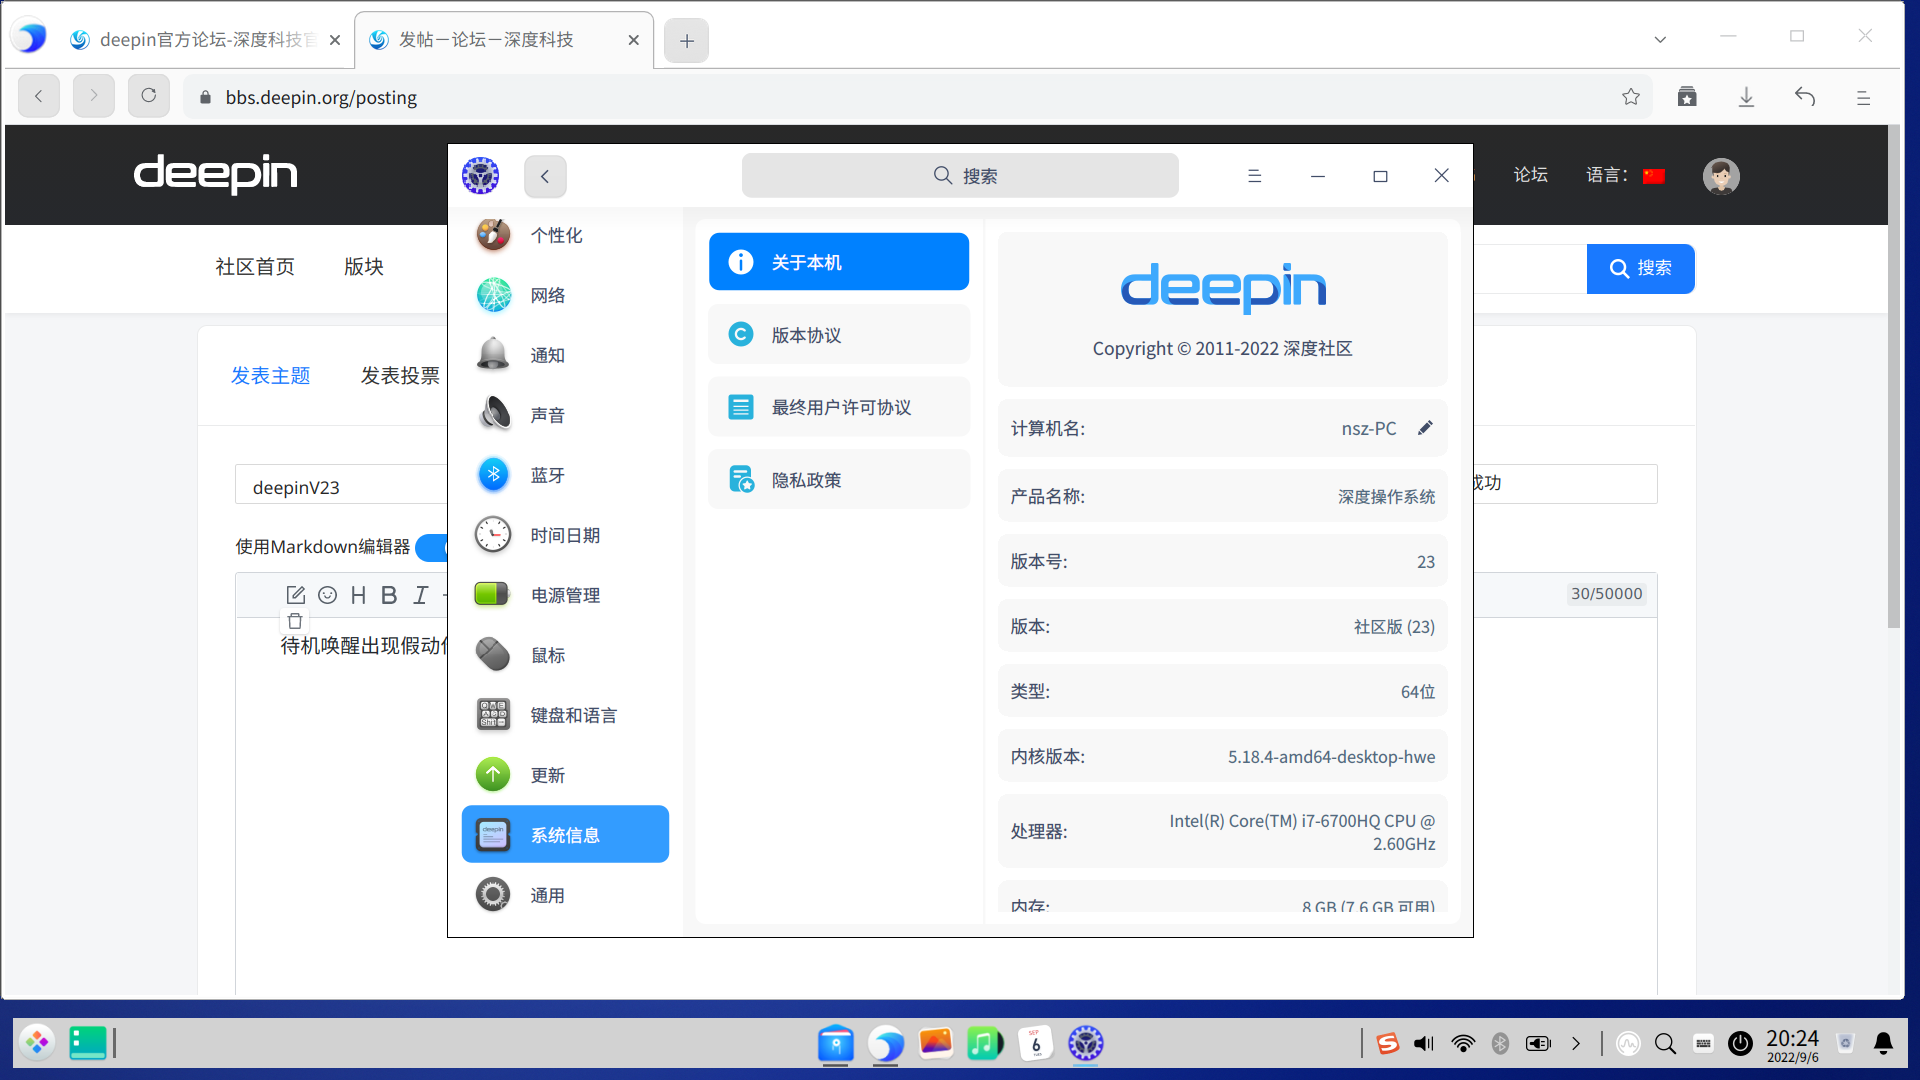The image size is (1920, 1080).
Task: Open the Update section with green arrow
Action: pyautogui.click(x=546, y=775)
